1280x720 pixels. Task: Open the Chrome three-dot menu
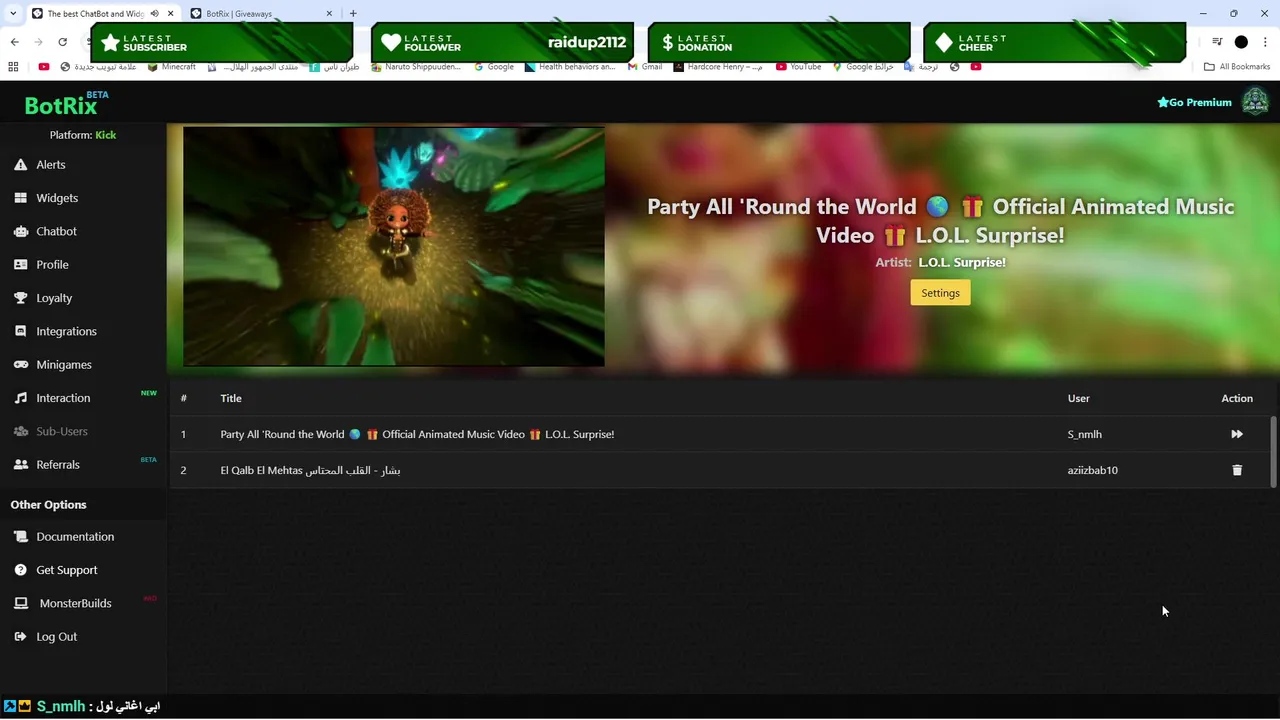point(1265,42)
